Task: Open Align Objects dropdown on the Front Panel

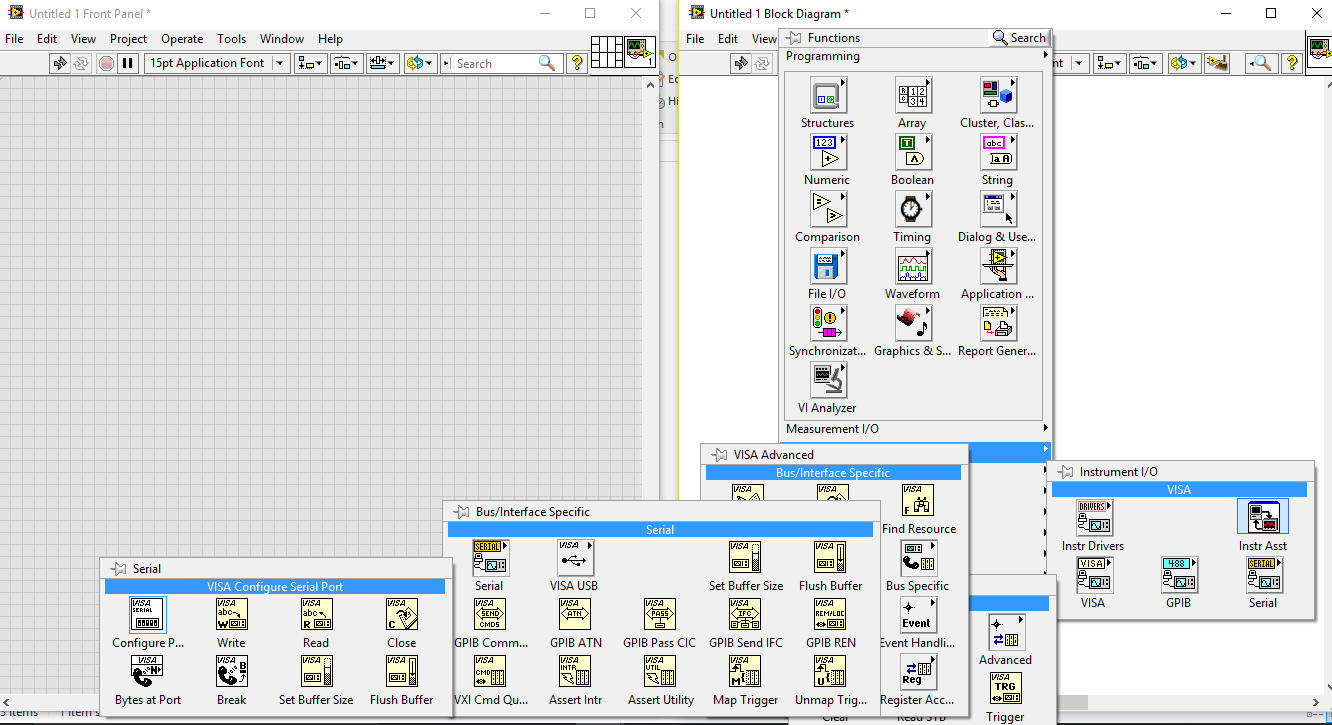Action: tap(310, 63)
